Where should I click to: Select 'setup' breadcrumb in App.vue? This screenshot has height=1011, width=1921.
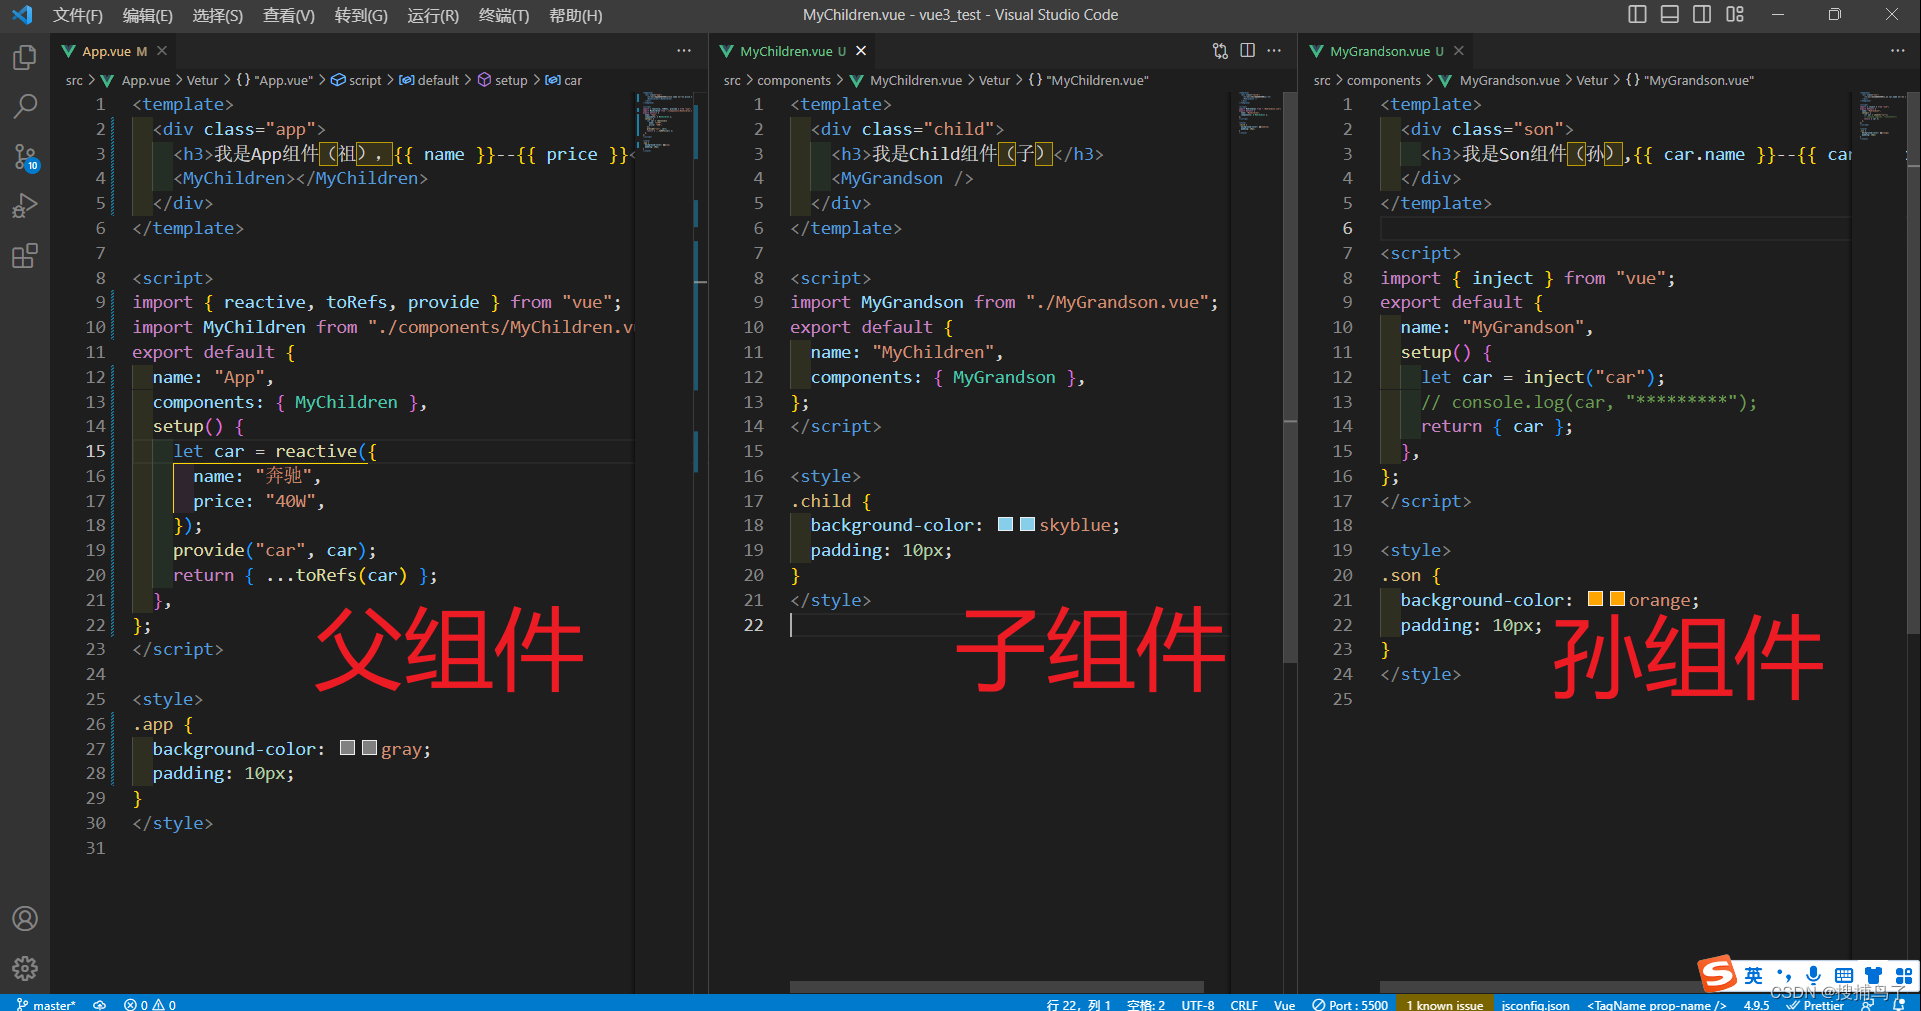click(x=502, y=80)
